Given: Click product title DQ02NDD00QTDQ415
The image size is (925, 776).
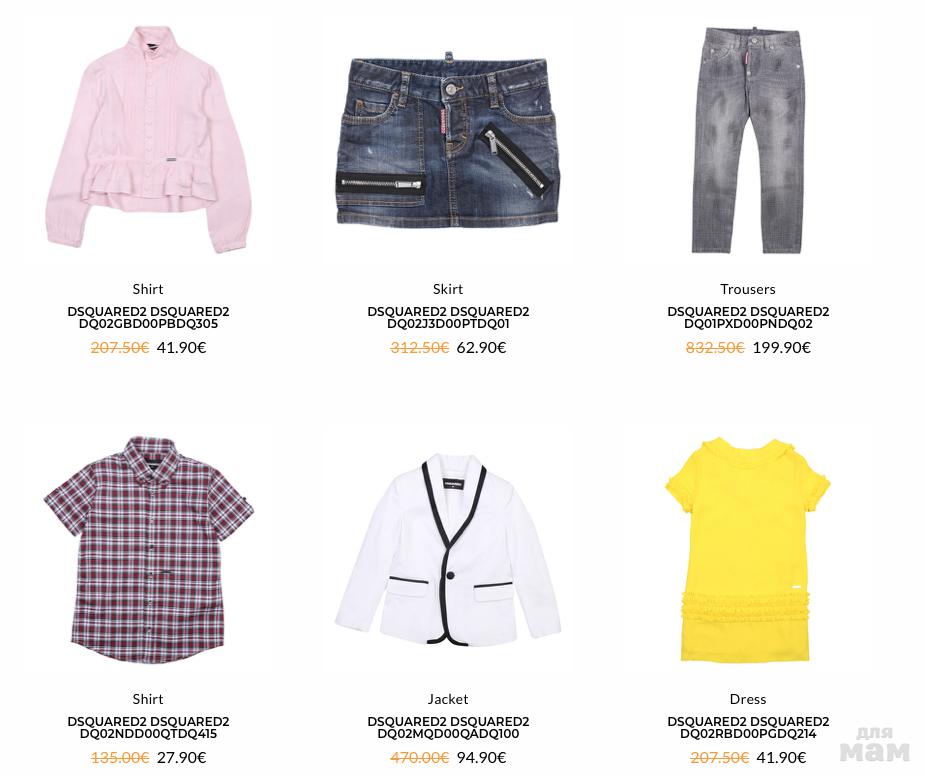Looking at the screenshot, I should [148, 728].
